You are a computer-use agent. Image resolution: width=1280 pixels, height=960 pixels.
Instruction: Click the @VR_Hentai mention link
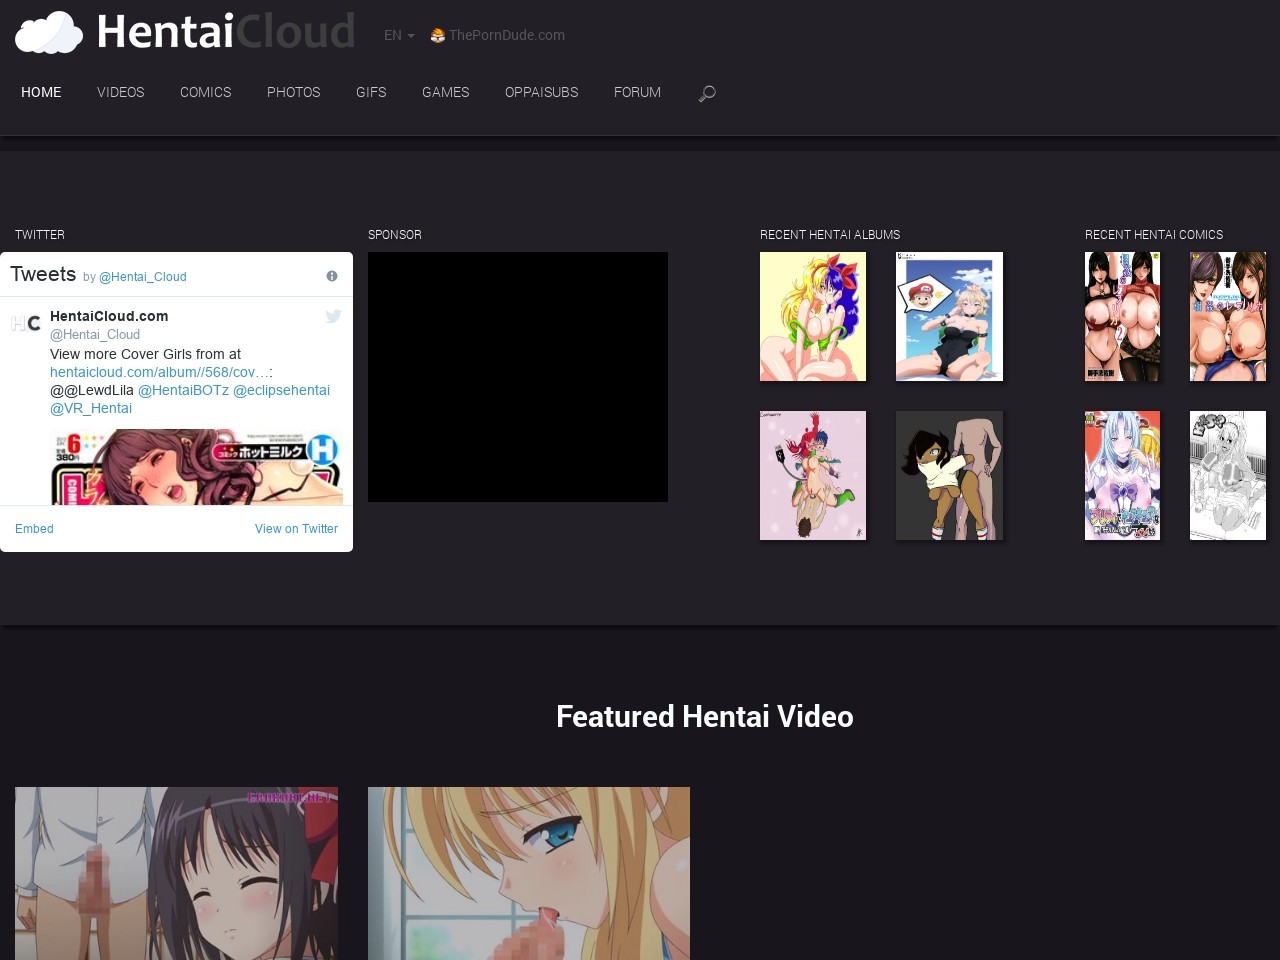[x=91, y=408]
